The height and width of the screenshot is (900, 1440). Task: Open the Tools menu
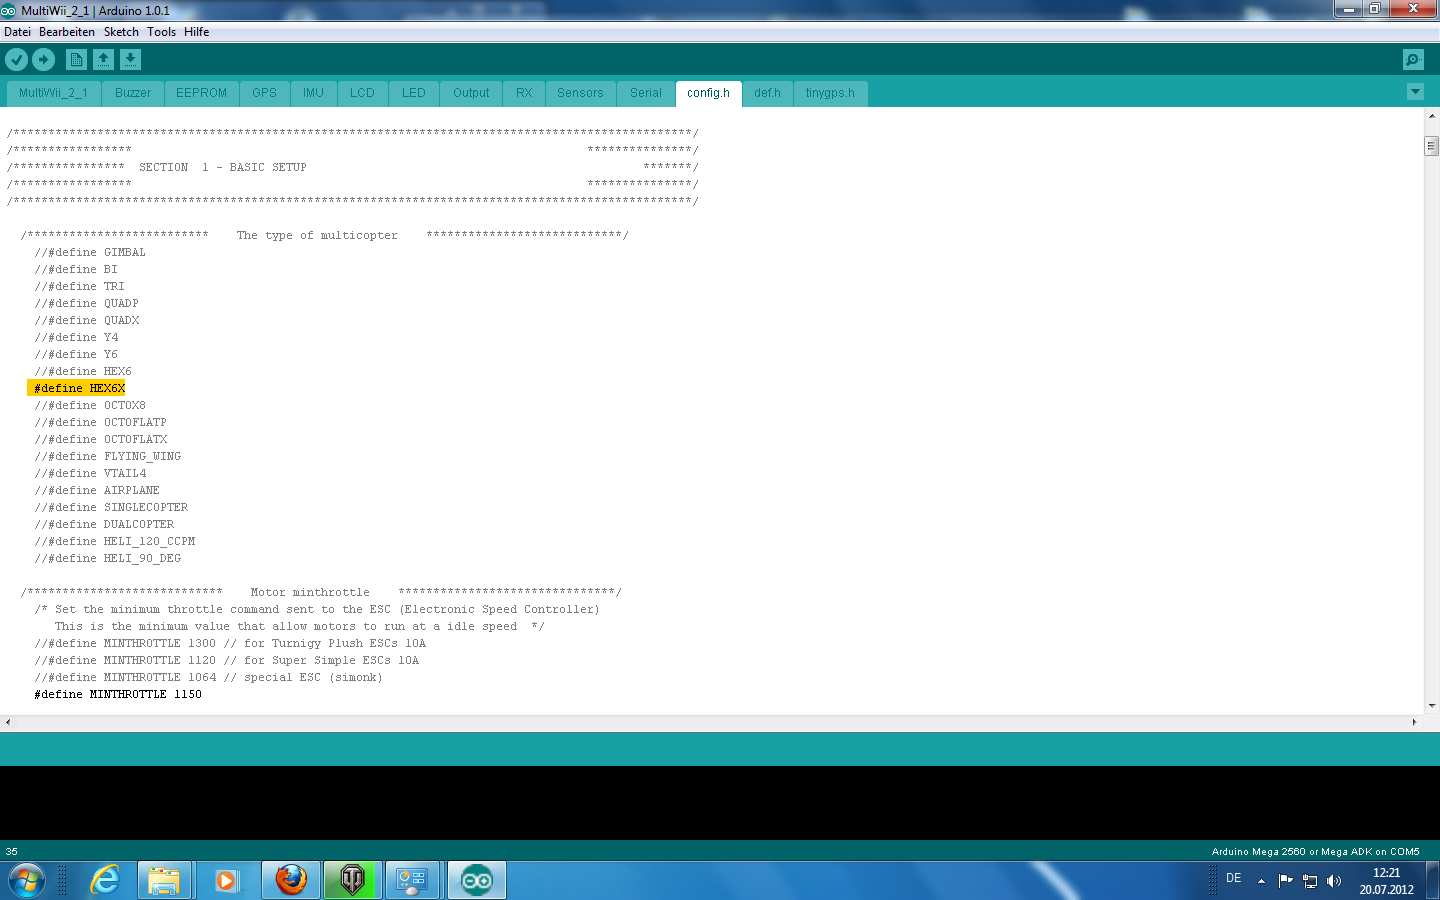click(x=161, y=31)
